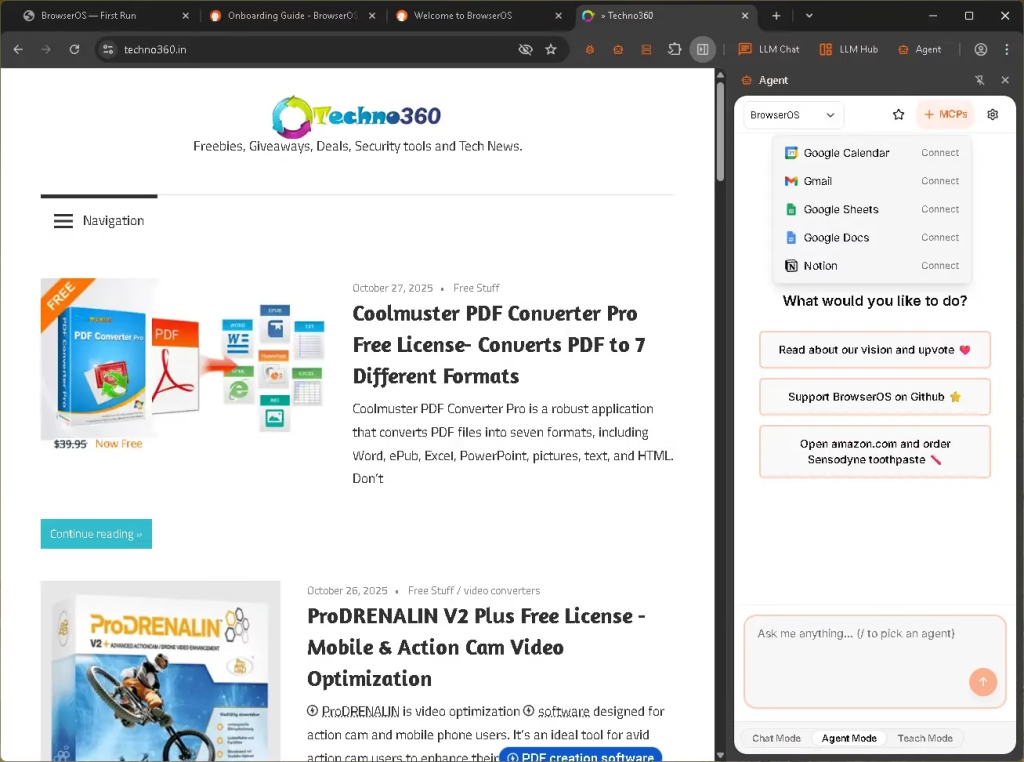Open LLM Chat from the toolbar
This screenshot has width=1024, height=762.
(x=769, y=49)
